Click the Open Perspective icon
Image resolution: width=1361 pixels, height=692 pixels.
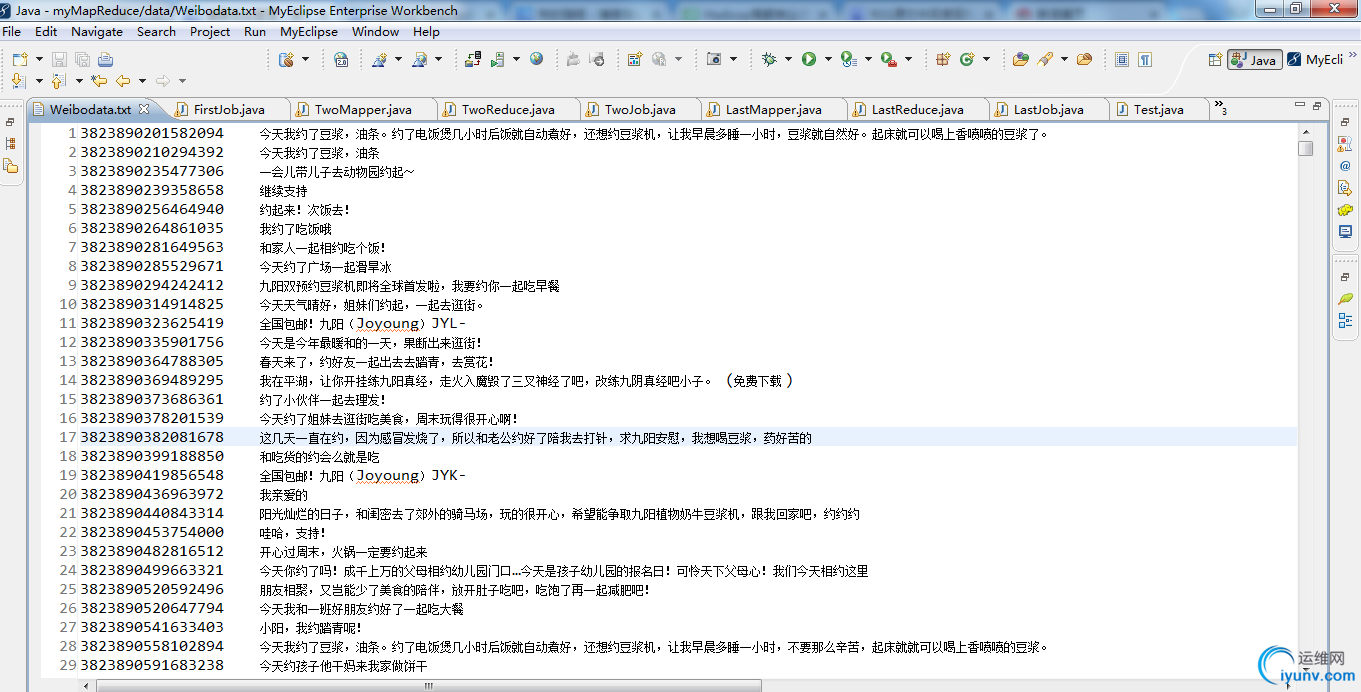[1215, 60]
